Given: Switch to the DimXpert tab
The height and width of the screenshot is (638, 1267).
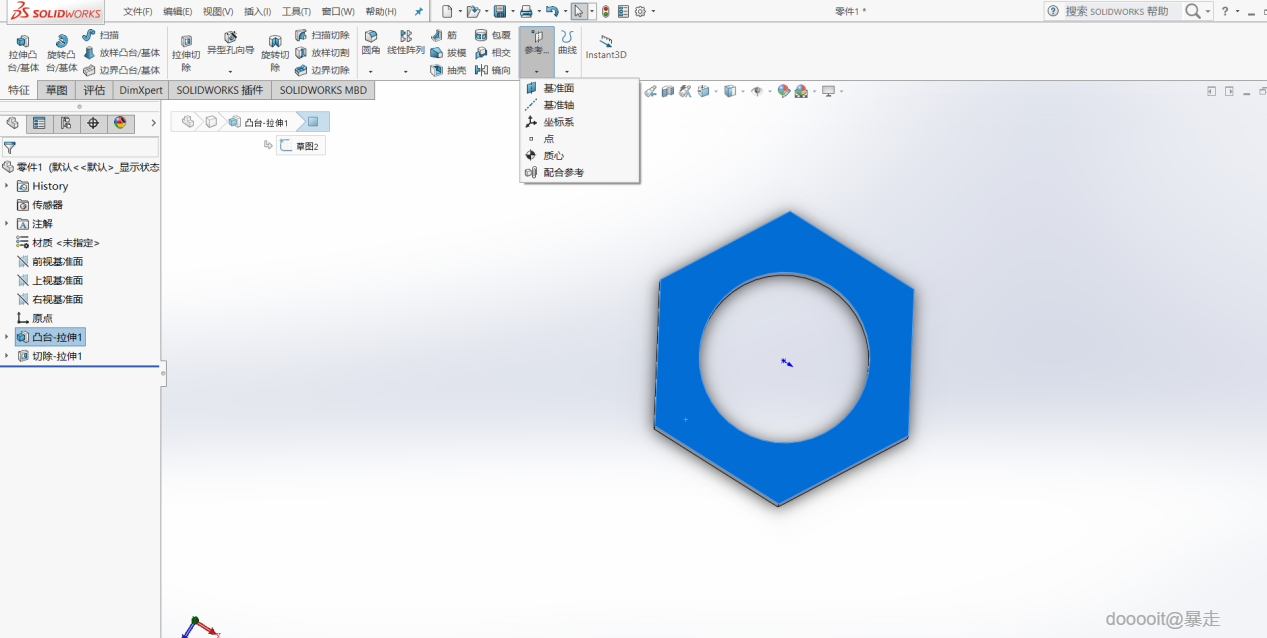Looking at the screenshot, I should tap(141, 90).
